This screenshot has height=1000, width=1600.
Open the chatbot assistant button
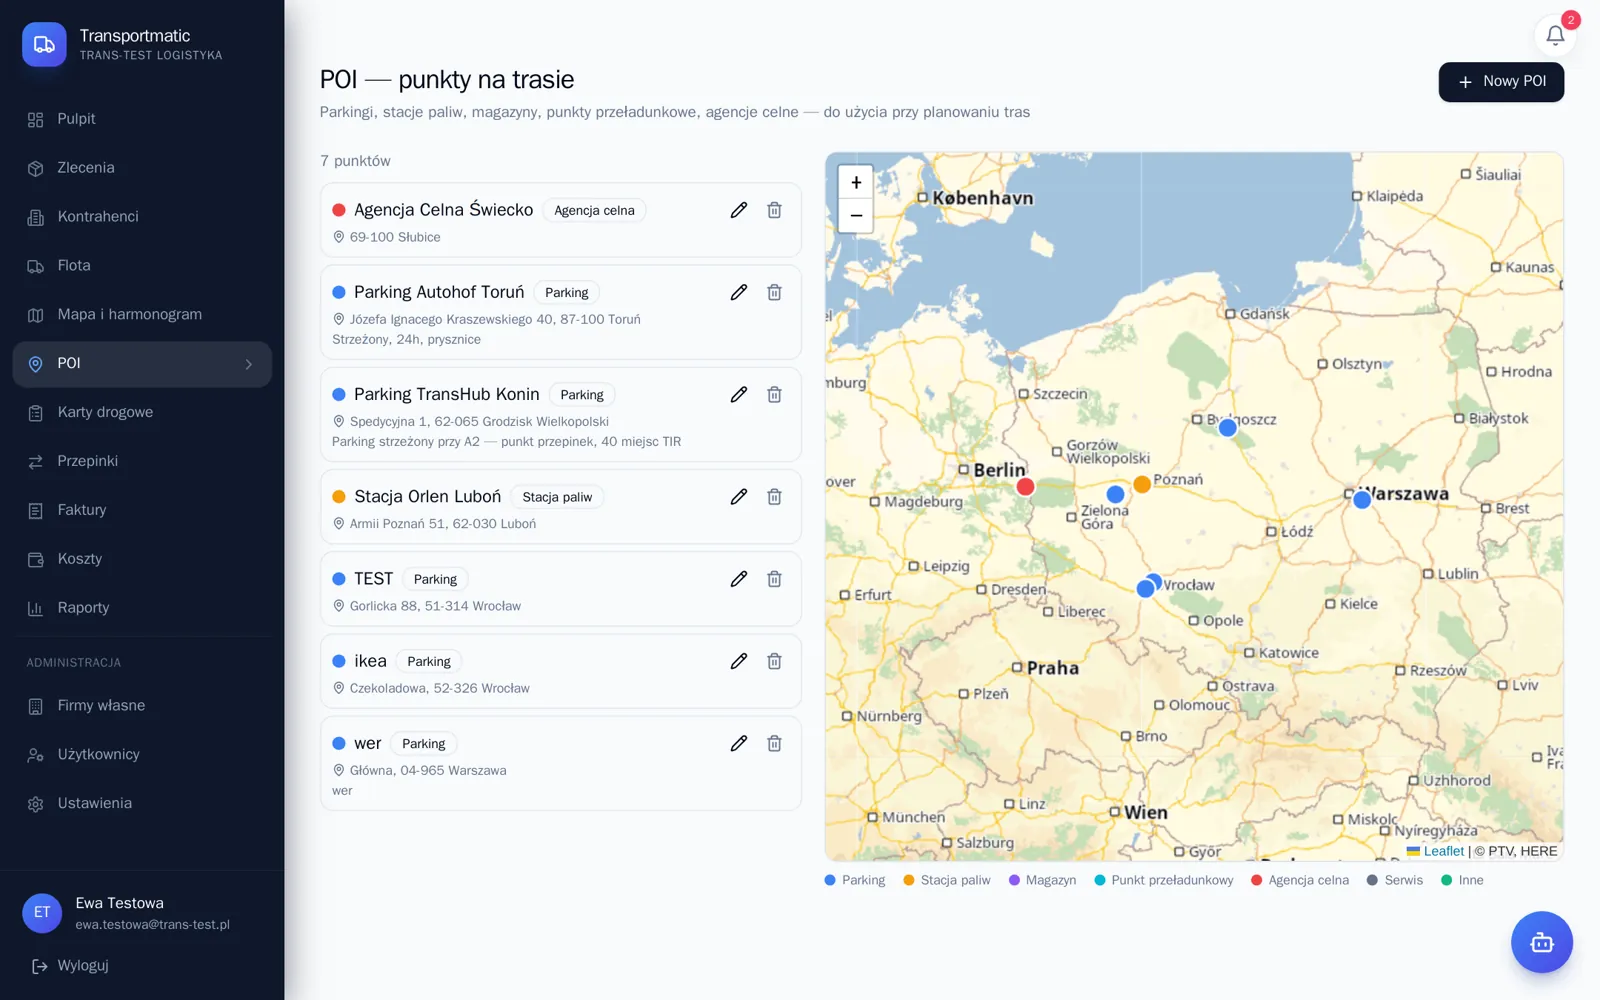tap(1541, 942)
